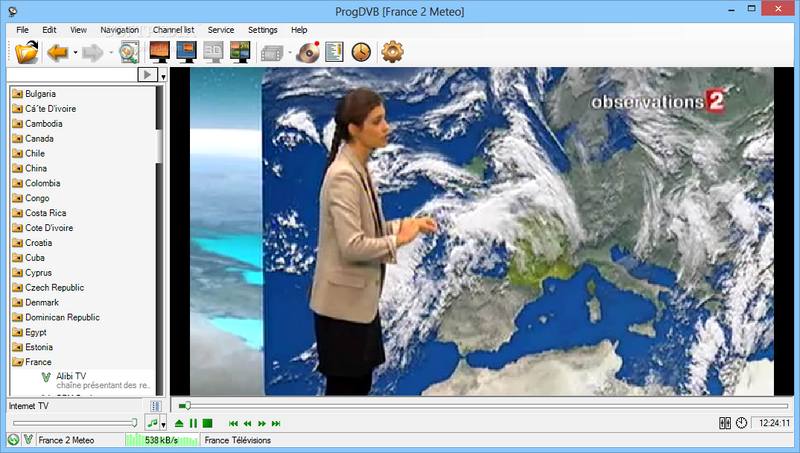This screenshot has width=800, height=453.
Task: Click the green refresh status icon
Action: 13,440
